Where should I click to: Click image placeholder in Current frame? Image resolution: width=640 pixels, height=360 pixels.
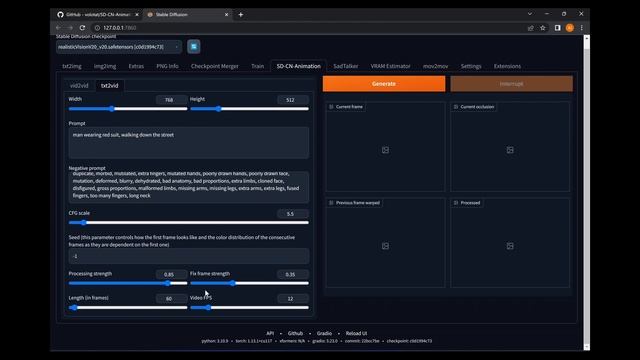click(385, 150)
